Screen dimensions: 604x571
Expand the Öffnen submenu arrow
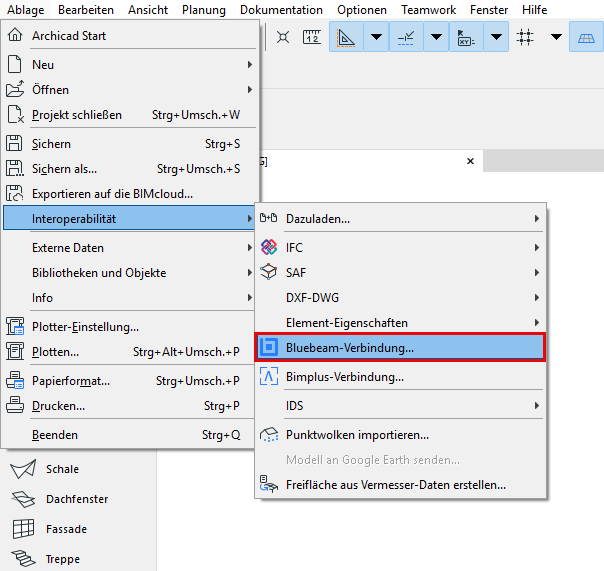[x=250, y=89]
